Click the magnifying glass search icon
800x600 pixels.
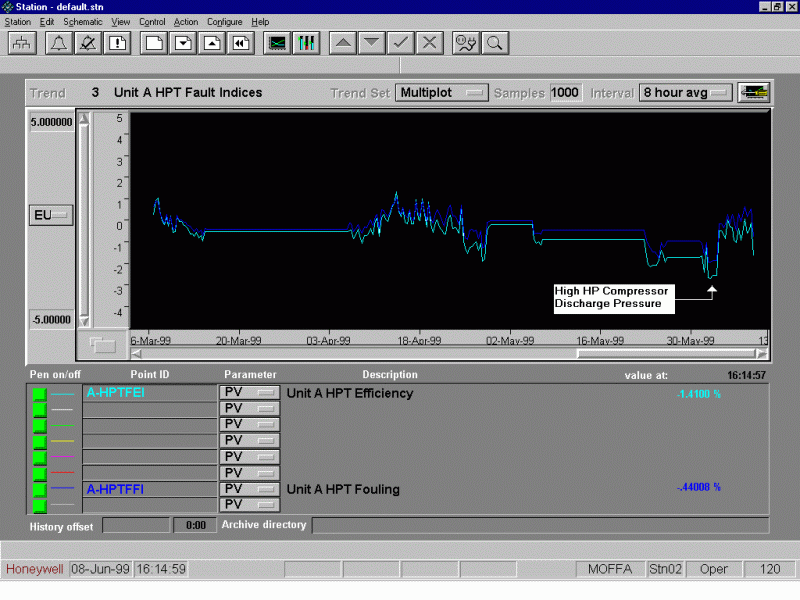pyautogui.click(x=494, y=43)
